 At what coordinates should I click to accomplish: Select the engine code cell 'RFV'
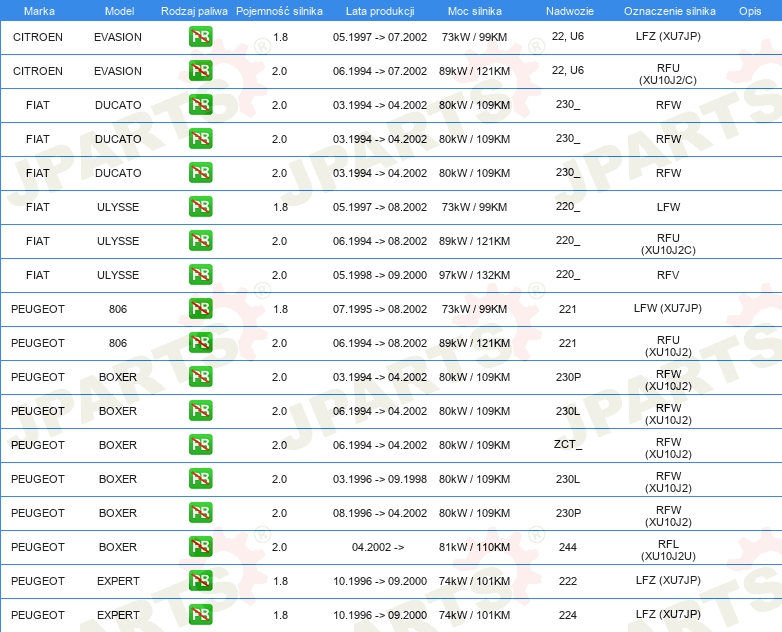pyautogui.click(x=668, y=275)
